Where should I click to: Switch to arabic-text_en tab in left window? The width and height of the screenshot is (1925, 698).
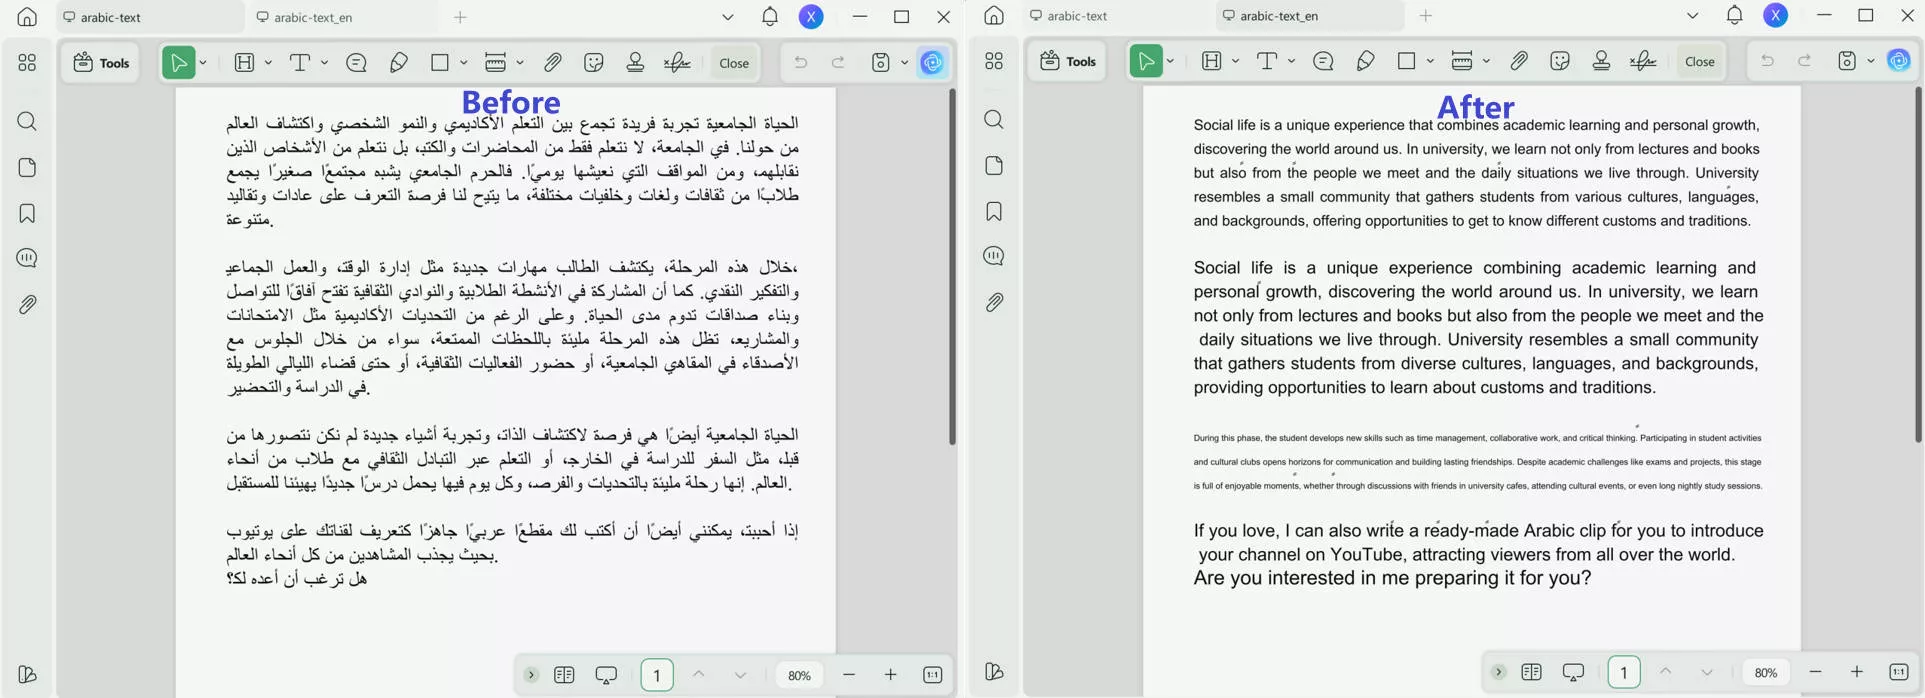312,17
